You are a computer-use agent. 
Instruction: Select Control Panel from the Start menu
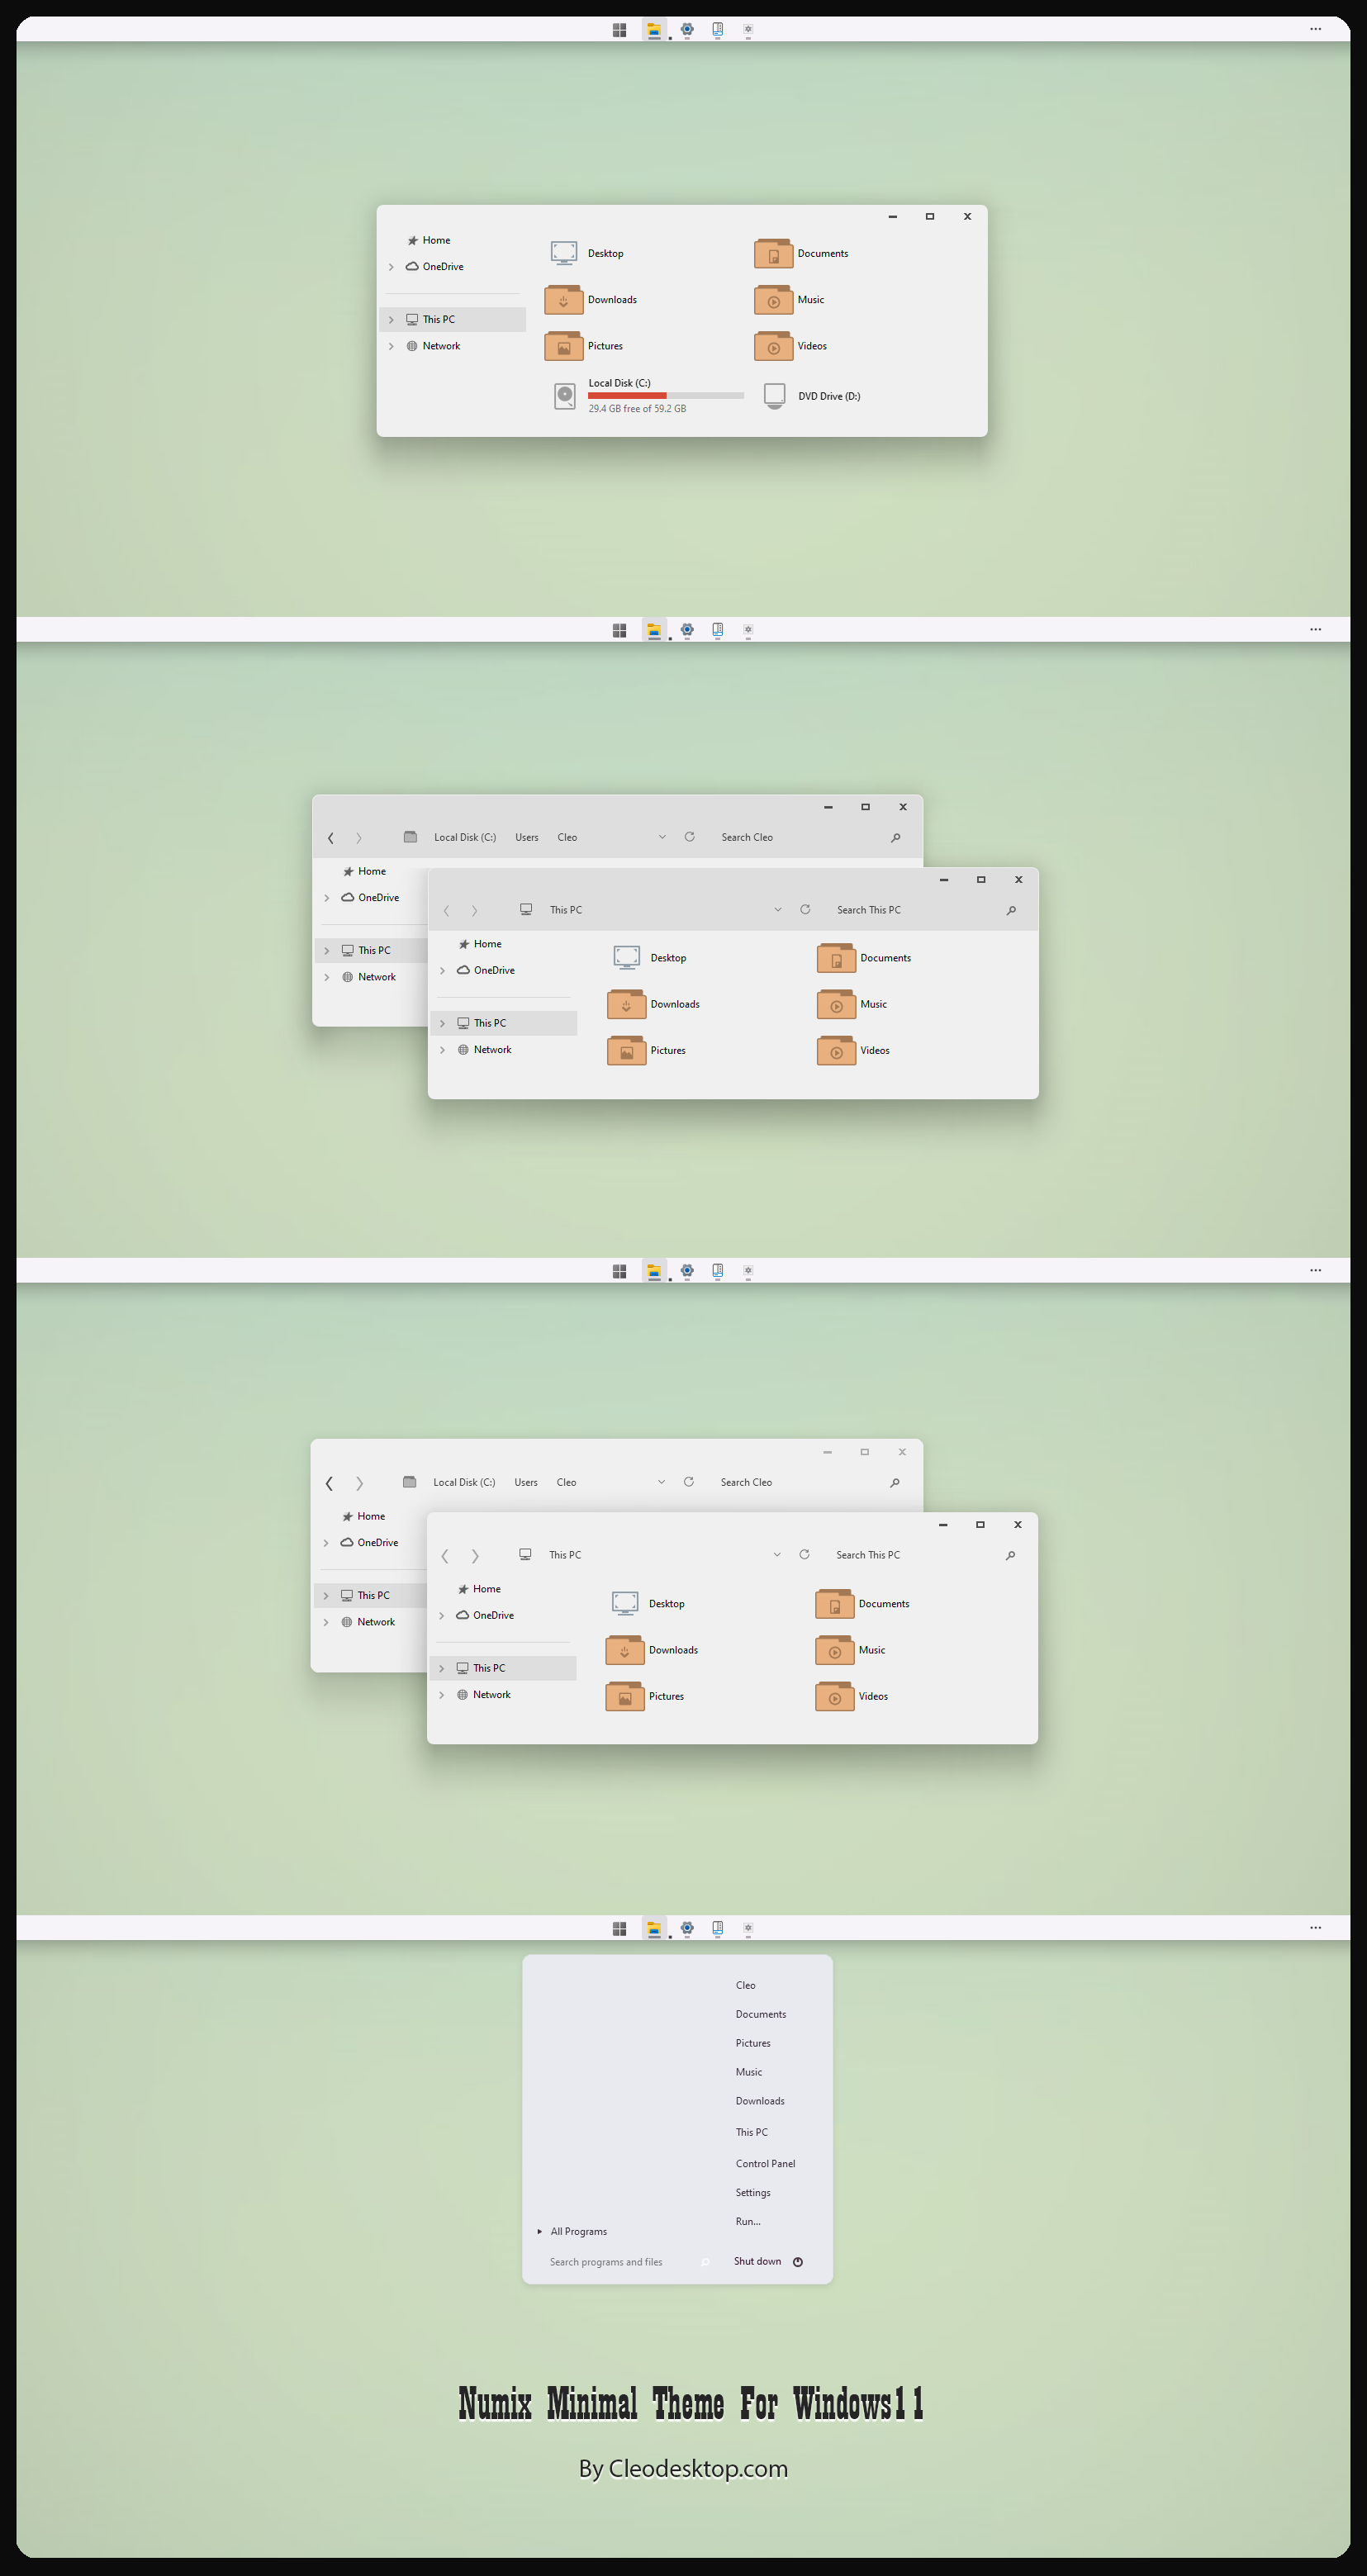click(x=766, y=2163)
